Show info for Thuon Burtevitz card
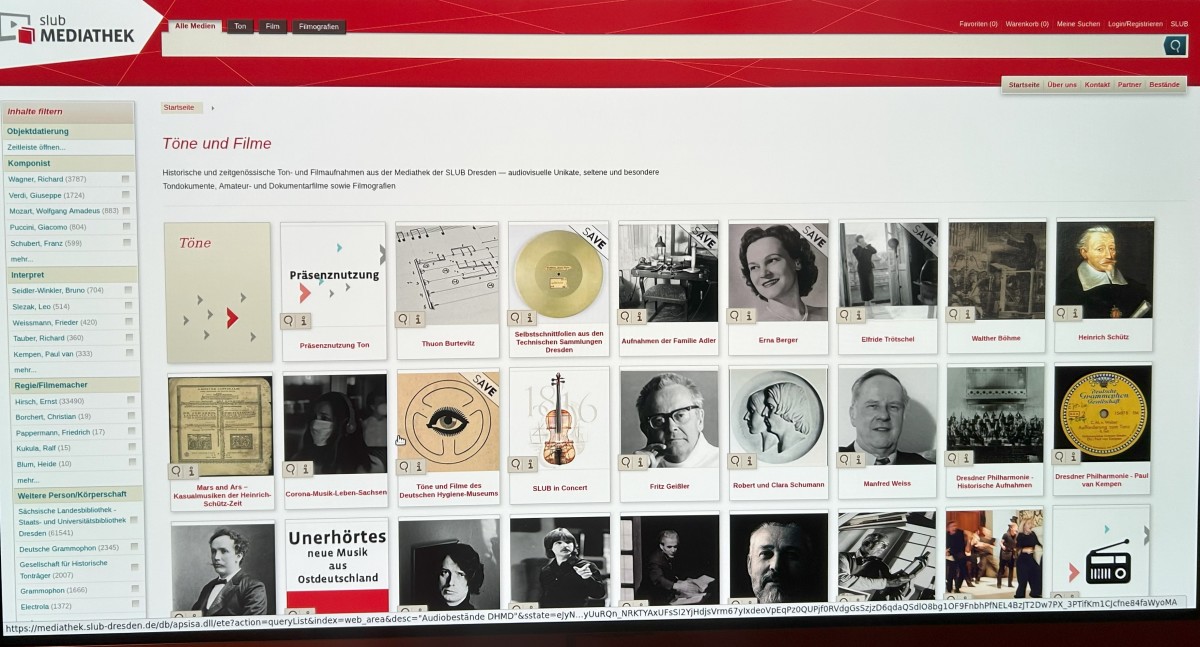This screenshot has height=647, width=1200. (419, 319)
